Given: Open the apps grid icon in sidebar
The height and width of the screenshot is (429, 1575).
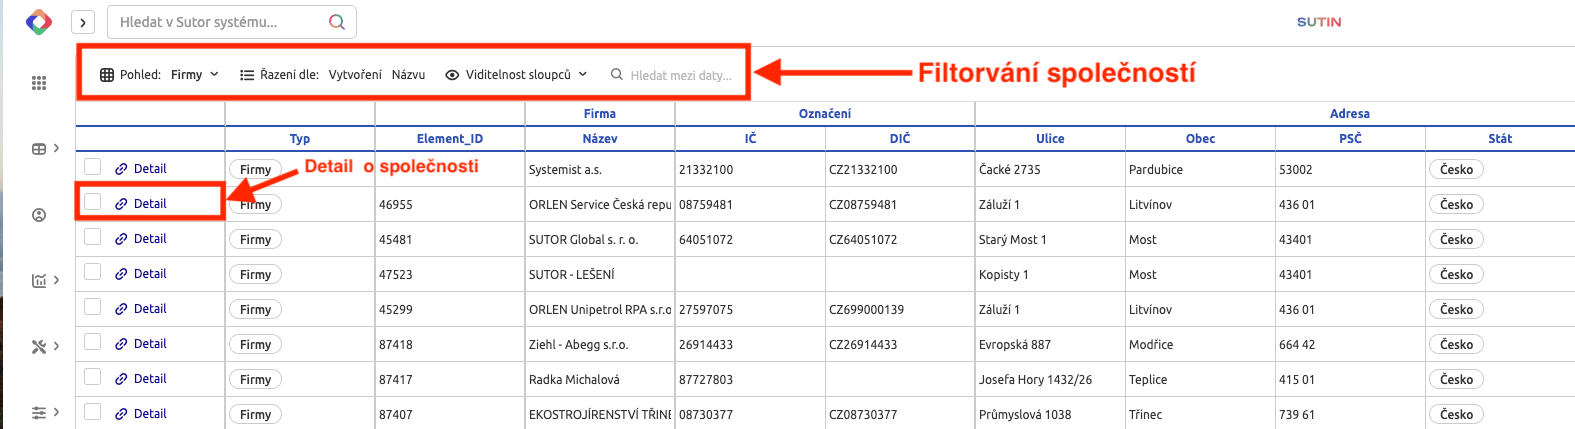Looking at the screenshot, I should tap(39, 83).
